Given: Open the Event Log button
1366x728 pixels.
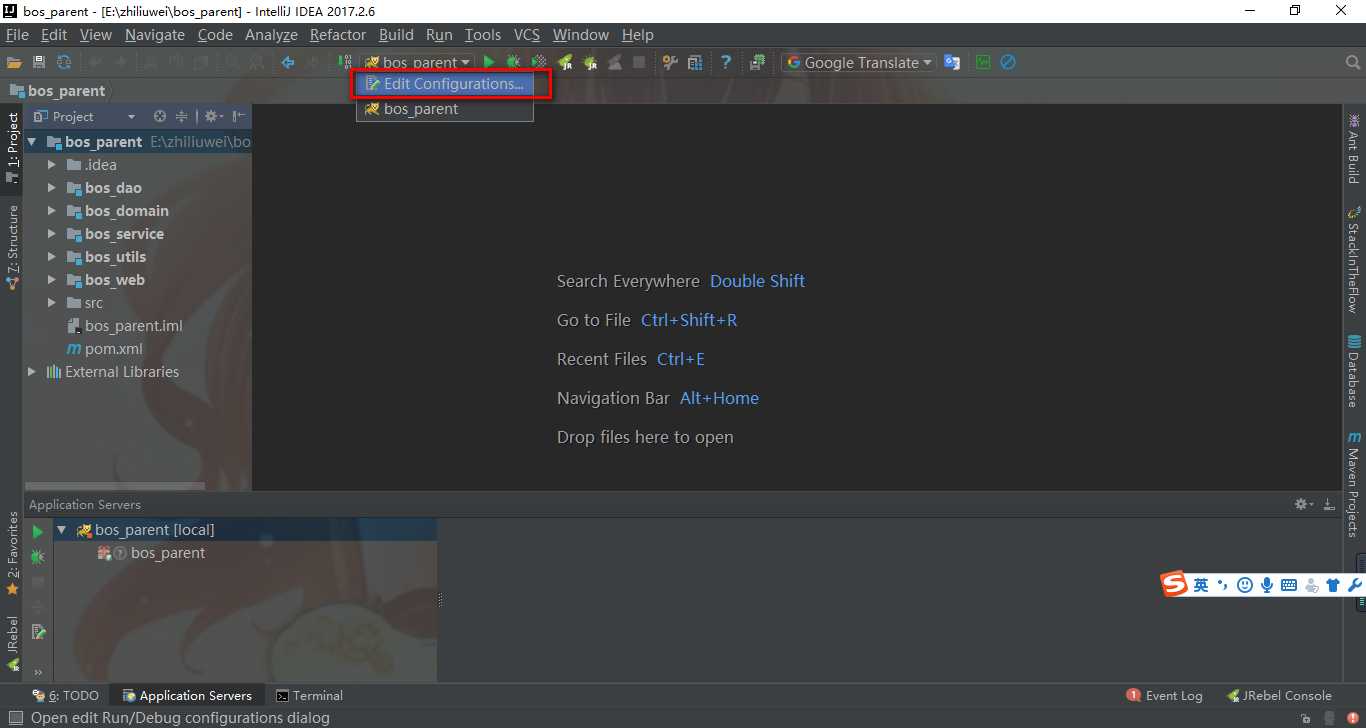Looking at the screenshot, I should click(1165, 696).
